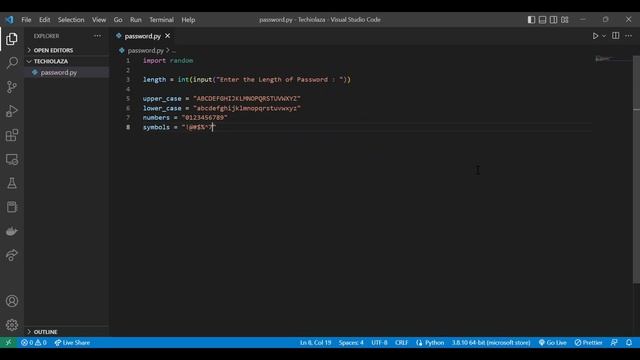
Task: Change the UTF-8 encoding
Action: (379, 342)
